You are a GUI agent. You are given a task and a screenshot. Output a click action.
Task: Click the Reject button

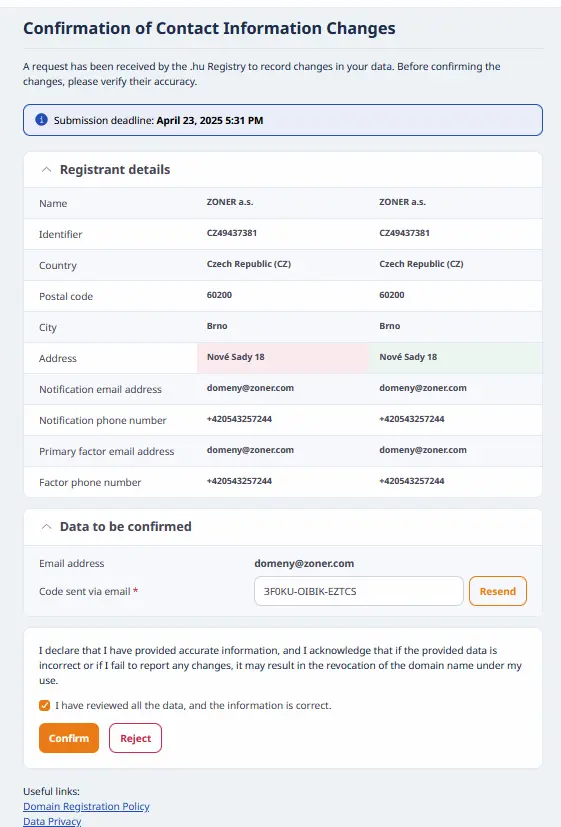(136, 738)
